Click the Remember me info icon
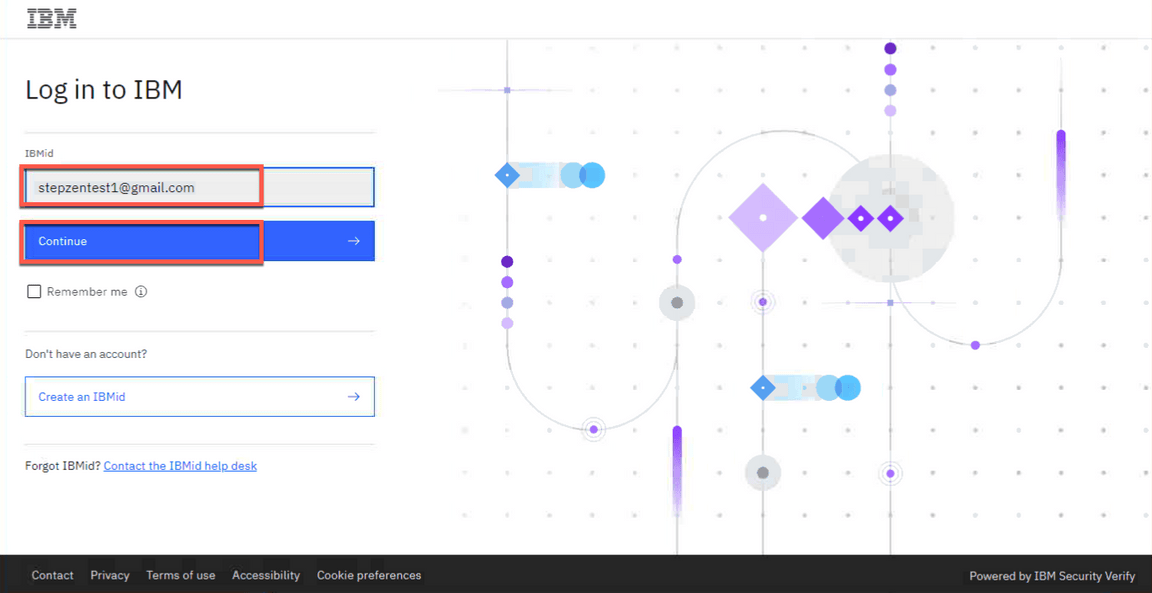The height and width of the screenshot is (593, 1152). pos(142,292)
